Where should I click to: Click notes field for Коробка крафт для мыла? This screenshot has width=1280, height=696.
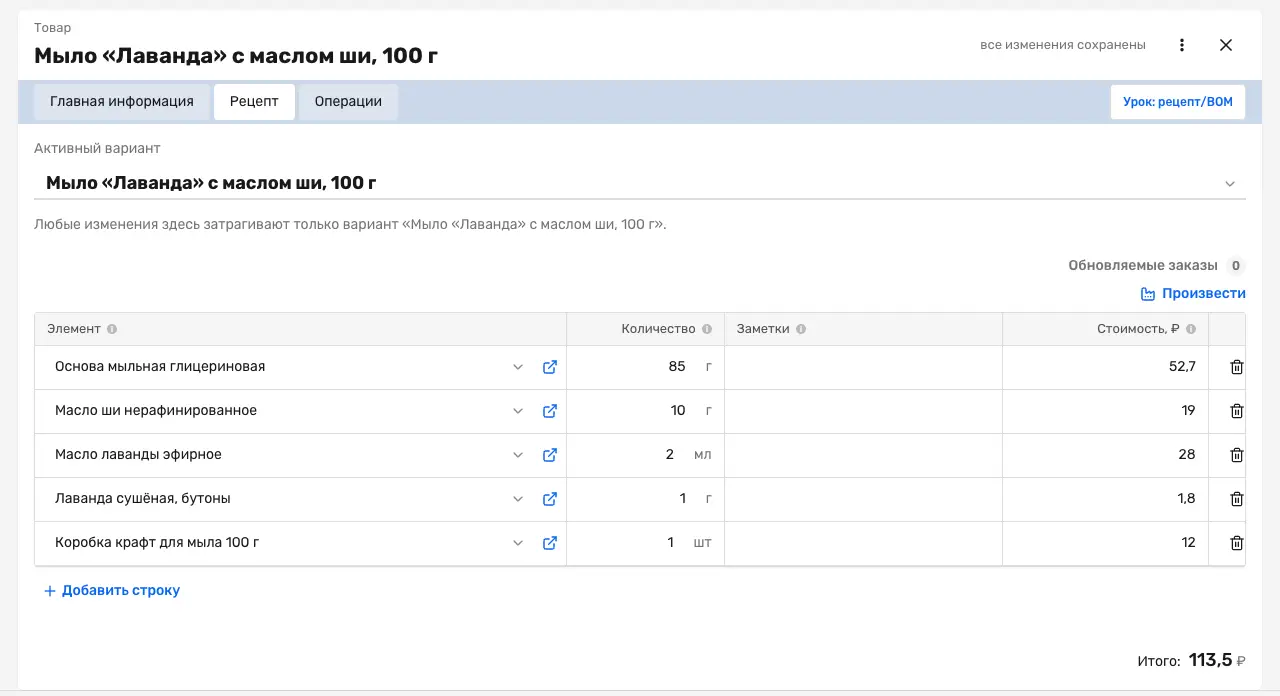(x=863, y=543)
